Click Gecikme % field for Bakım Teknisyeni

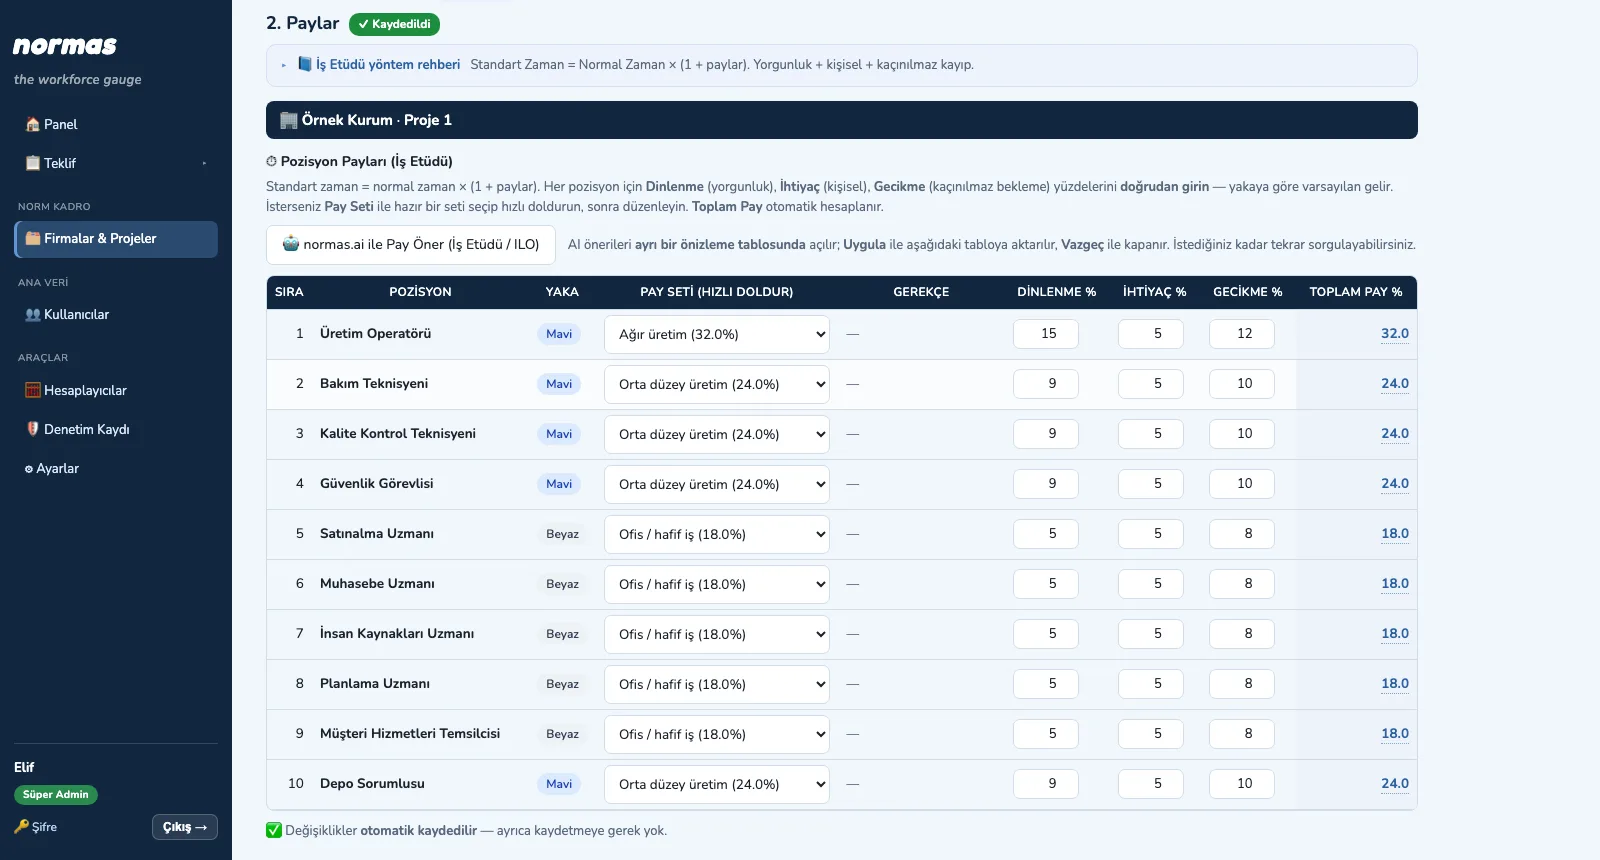pyautogui.click(x=1242, y=384)
